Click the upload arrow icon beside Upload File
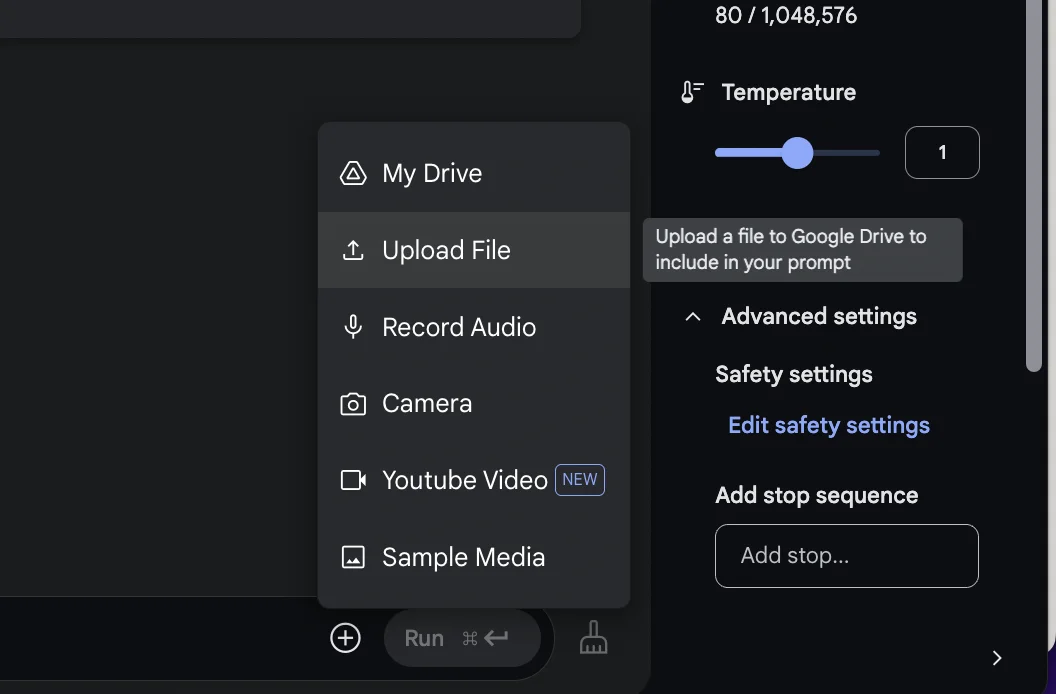Screen dimensions: 1056x694 (353, 250)
